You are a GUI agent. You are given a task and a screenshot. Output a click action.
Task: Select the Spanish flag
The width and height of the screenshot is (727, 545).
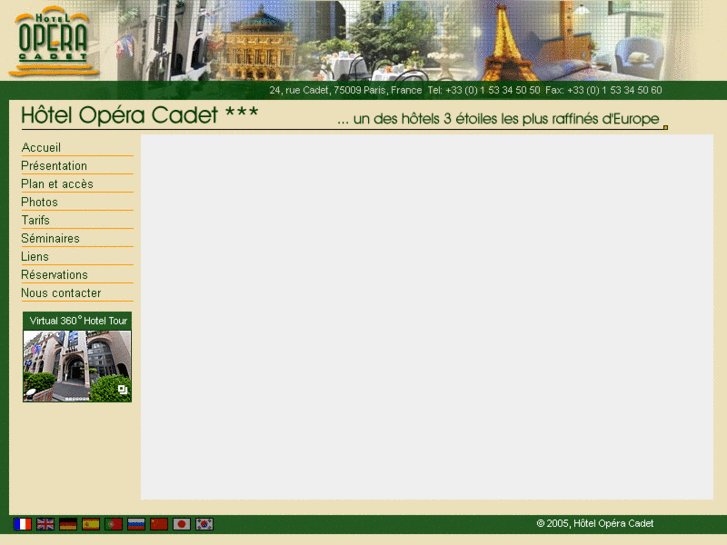click(x=91, y=524)
